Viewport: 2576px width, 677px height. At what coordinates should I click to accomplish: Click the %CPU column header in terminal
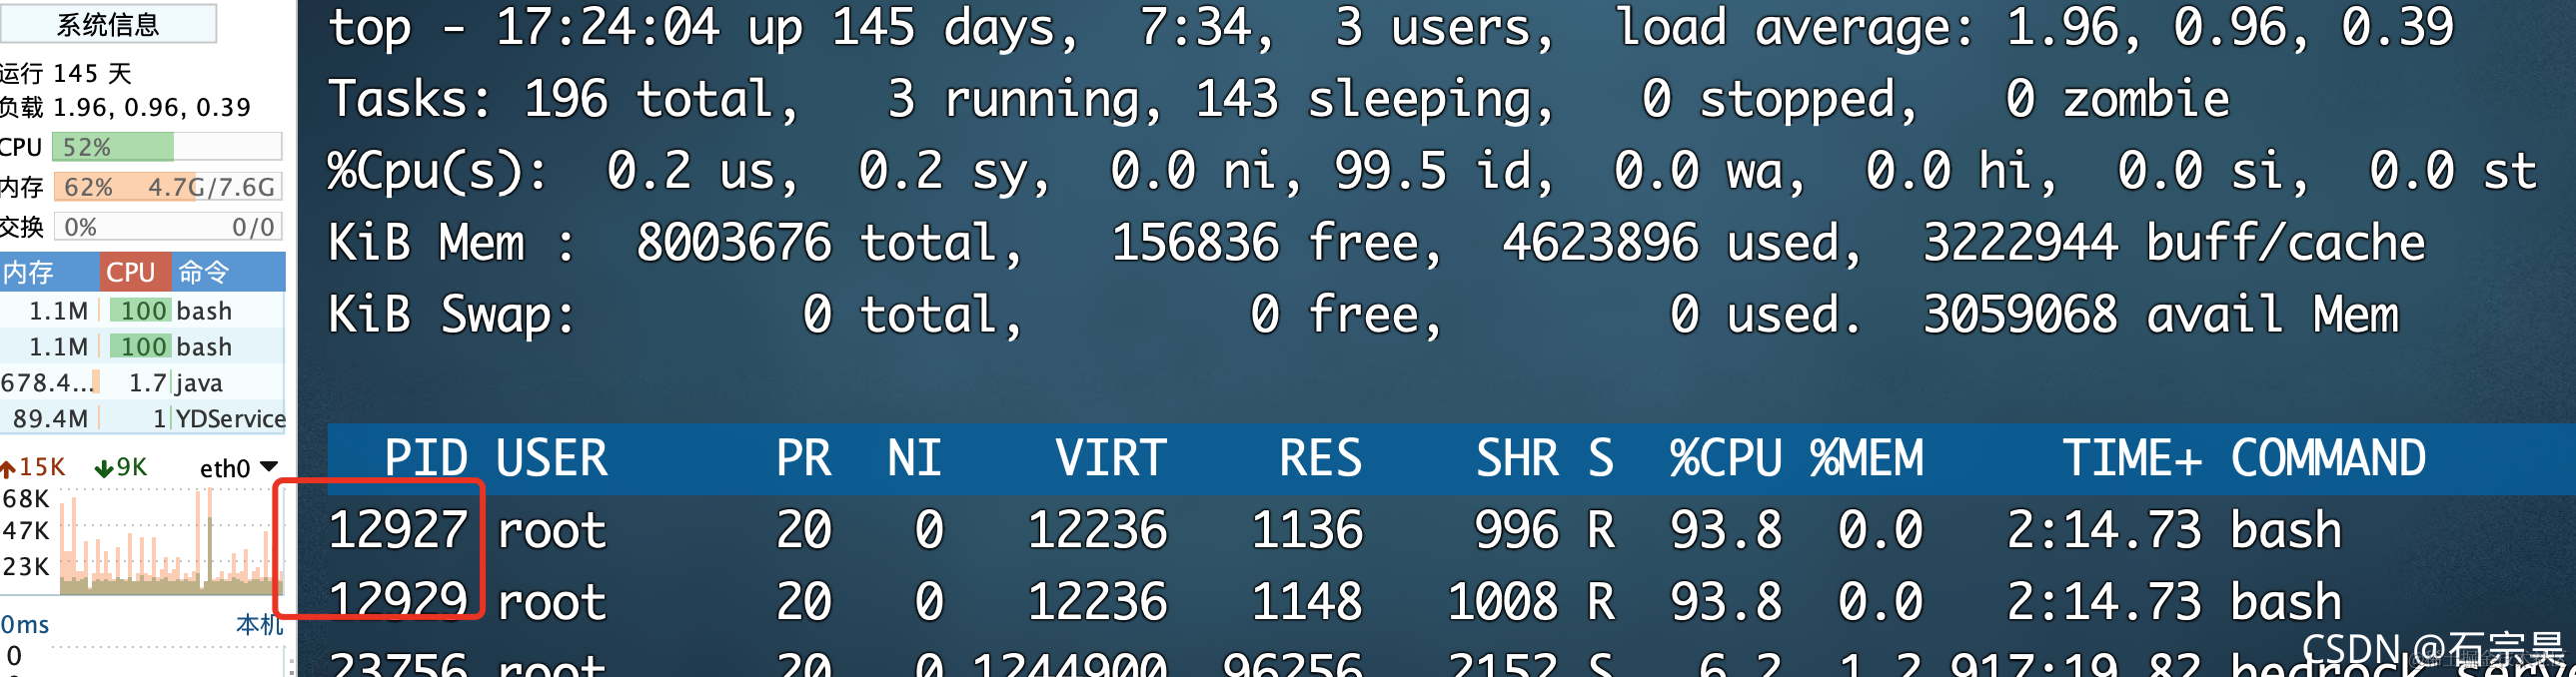click(1725, 459)
